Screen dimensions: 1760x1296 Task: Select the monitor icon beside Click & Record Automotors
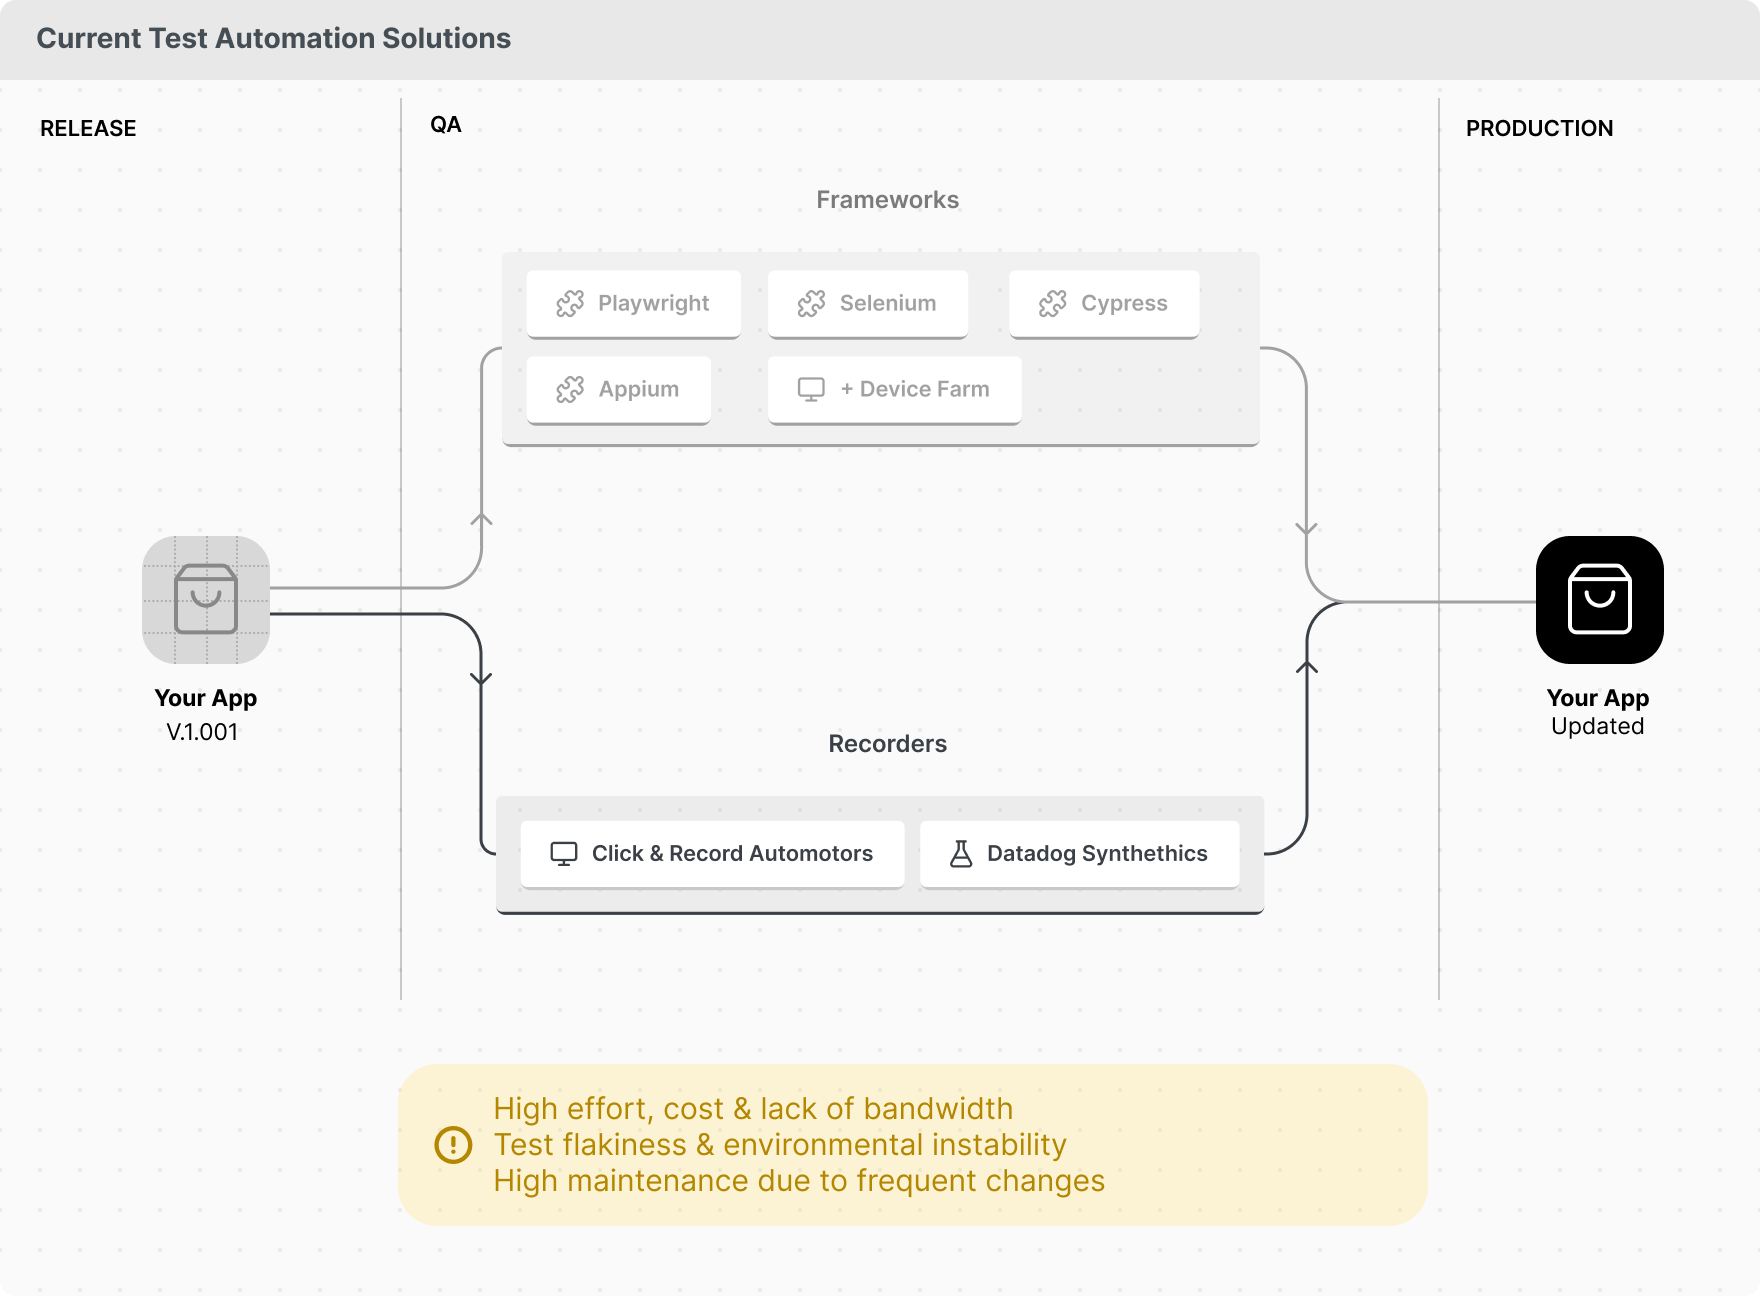click(565, 853)
